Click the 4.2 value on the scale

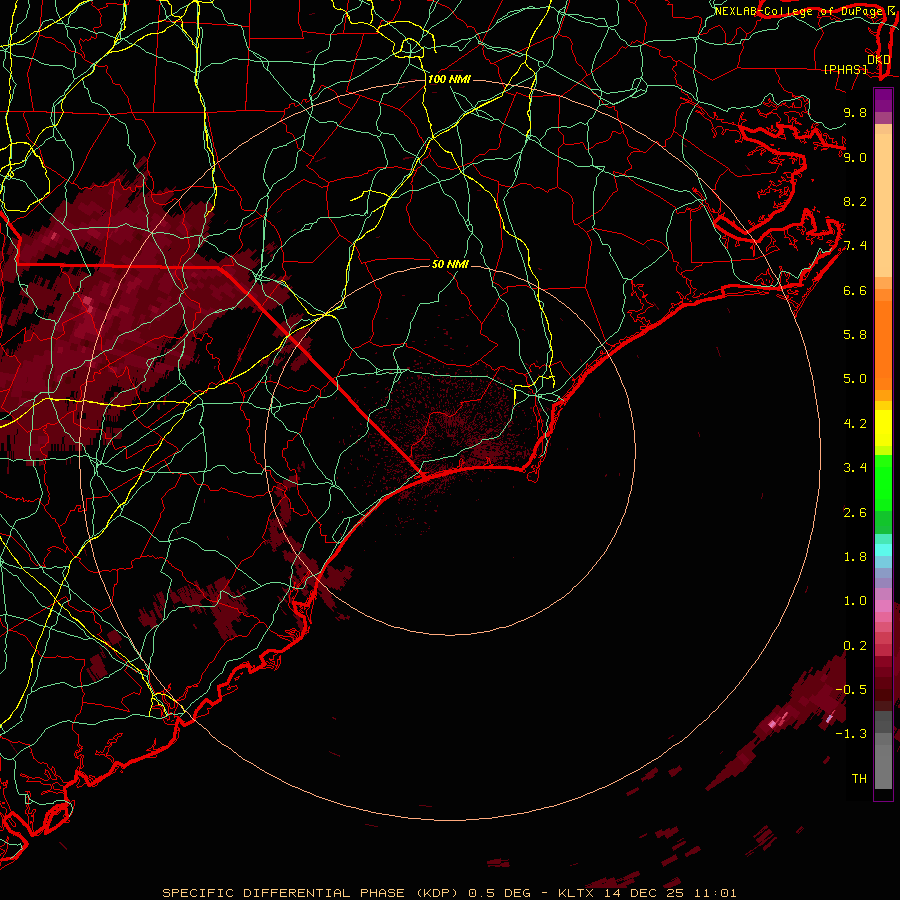click(x=855, y=424)
